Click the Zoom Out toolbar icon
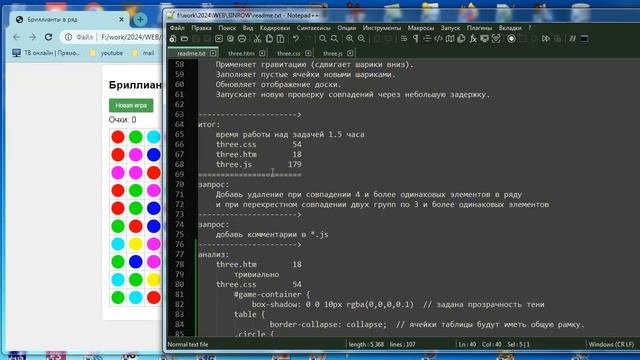The height and width of the screenshot is (360, 640). 361,39
